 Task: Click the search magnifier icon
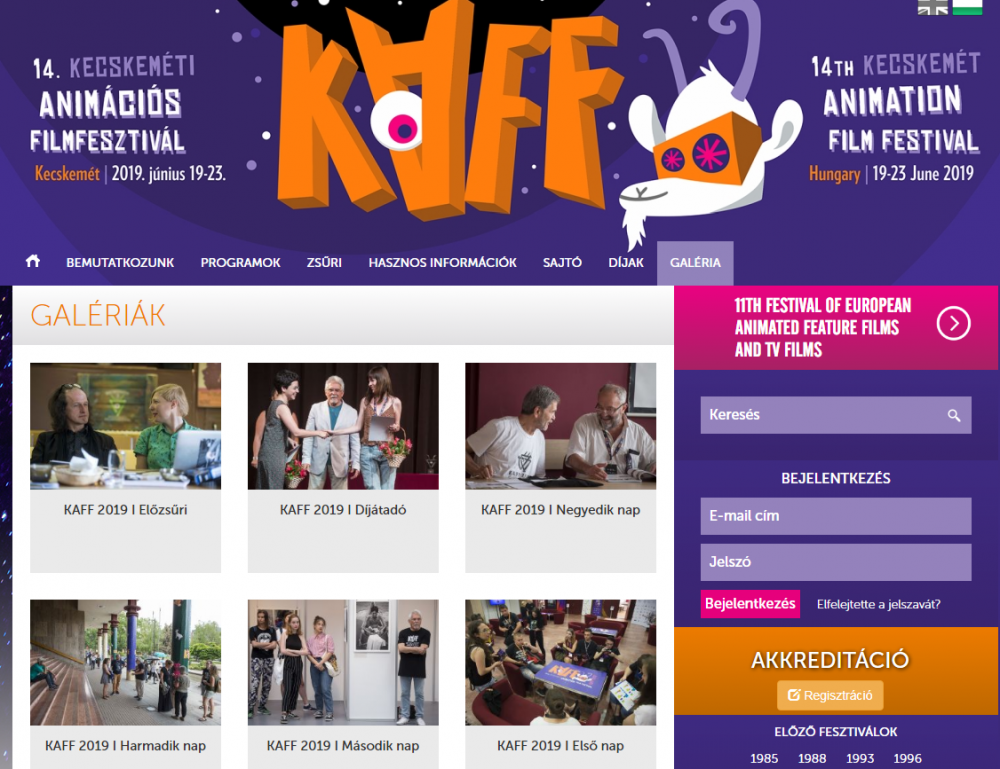tap(953, 416)
